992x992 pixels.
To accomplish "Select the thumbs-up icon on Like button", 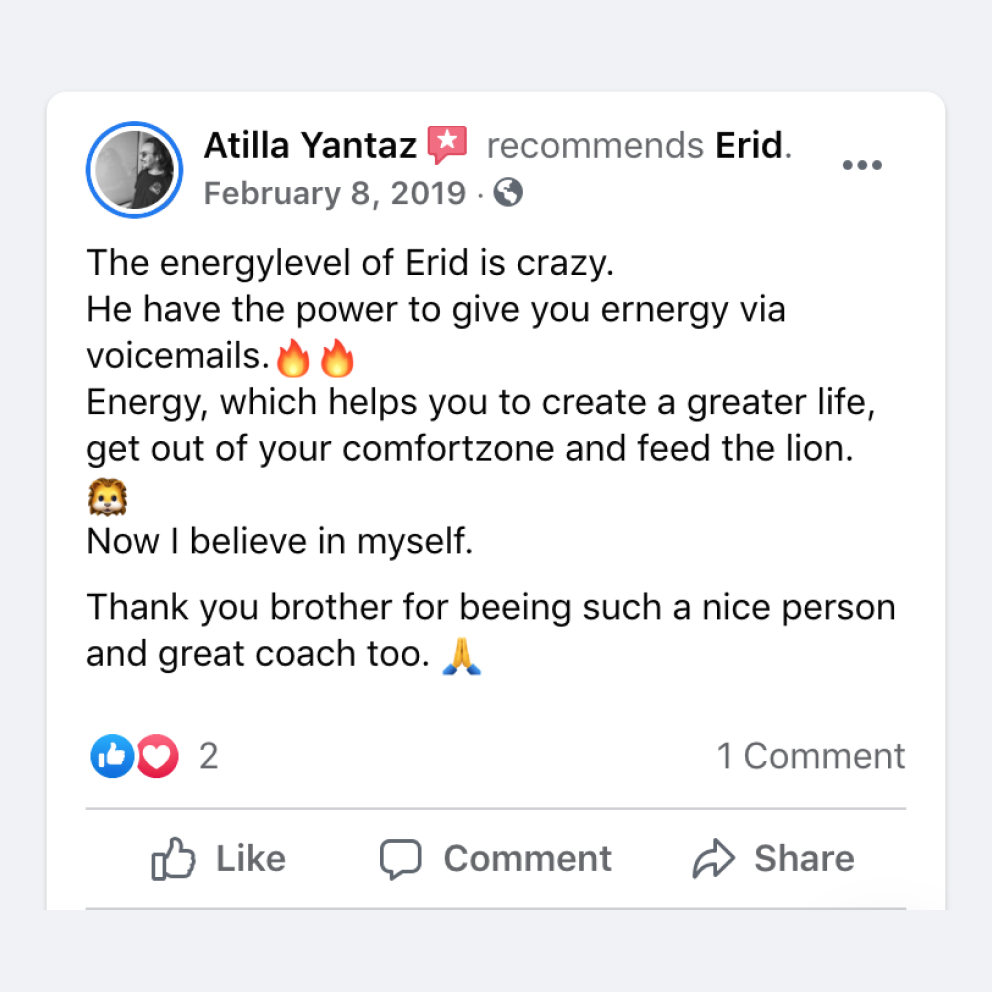I will (x=172, y=858).
